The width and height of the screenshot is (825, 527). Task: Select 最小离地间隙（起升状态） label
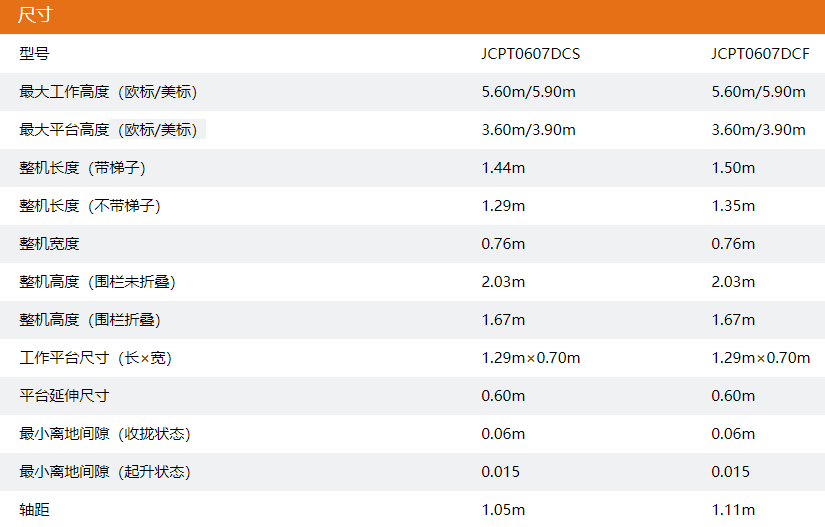coord(105,472)
